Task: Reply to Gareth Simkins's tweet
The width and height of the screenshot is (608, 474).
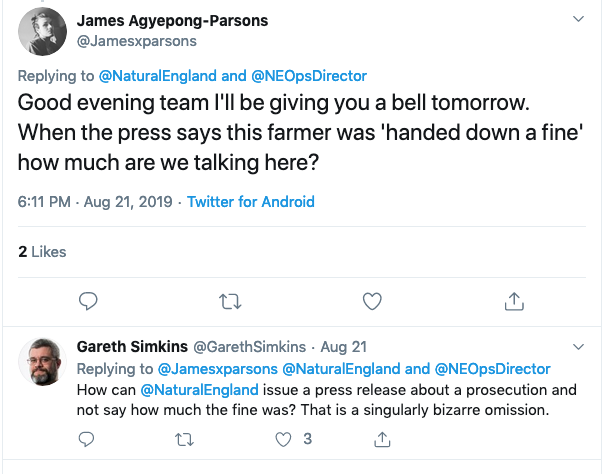Action: pos(87,439)
